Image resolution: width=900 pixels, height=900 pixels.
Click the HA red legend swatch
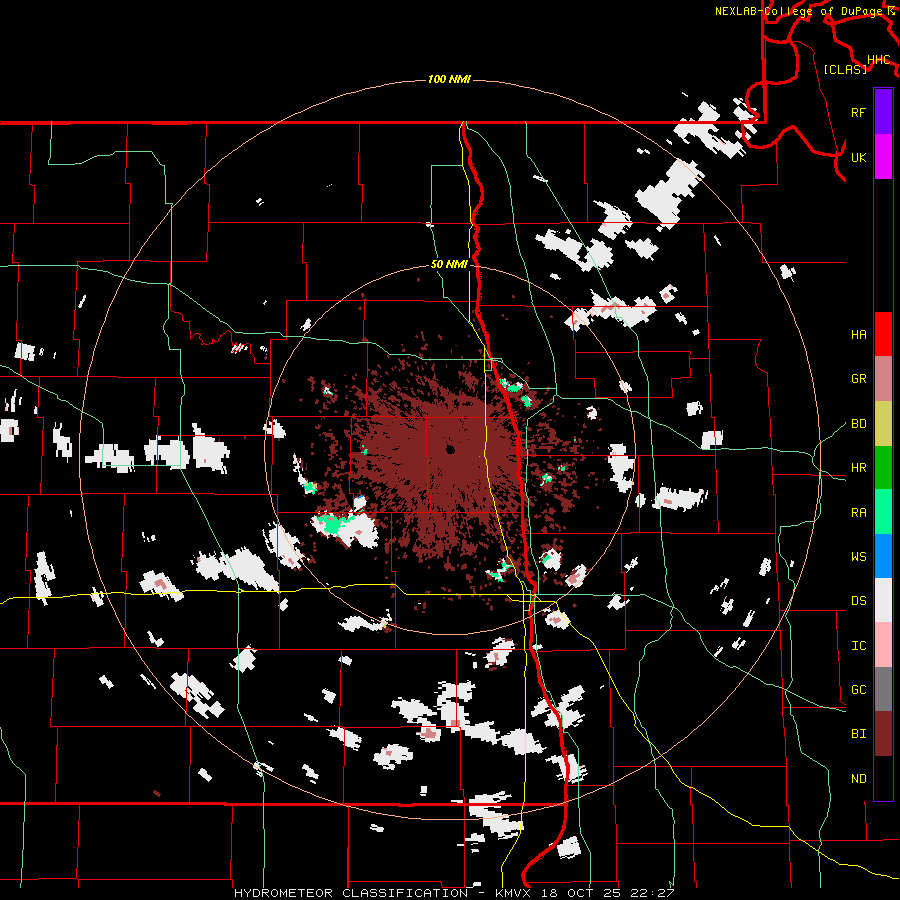point(883,334)
